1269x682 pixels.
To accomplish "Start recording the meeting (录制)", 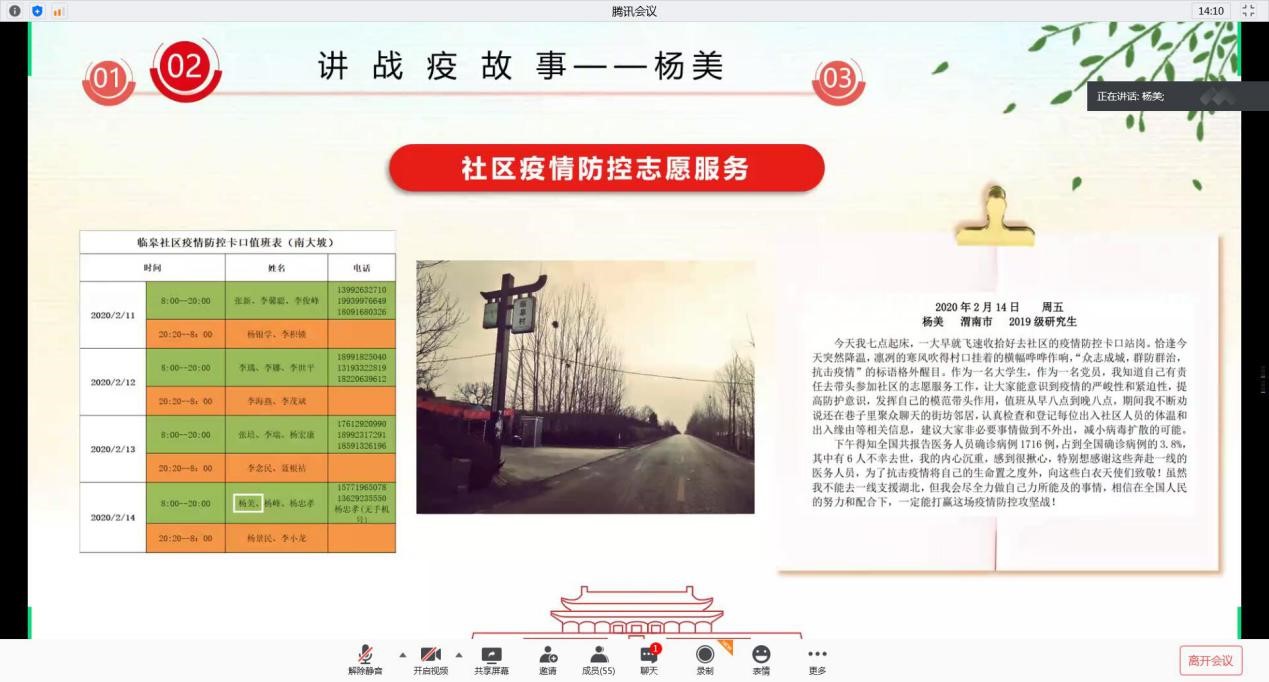I will click(705, 659).
